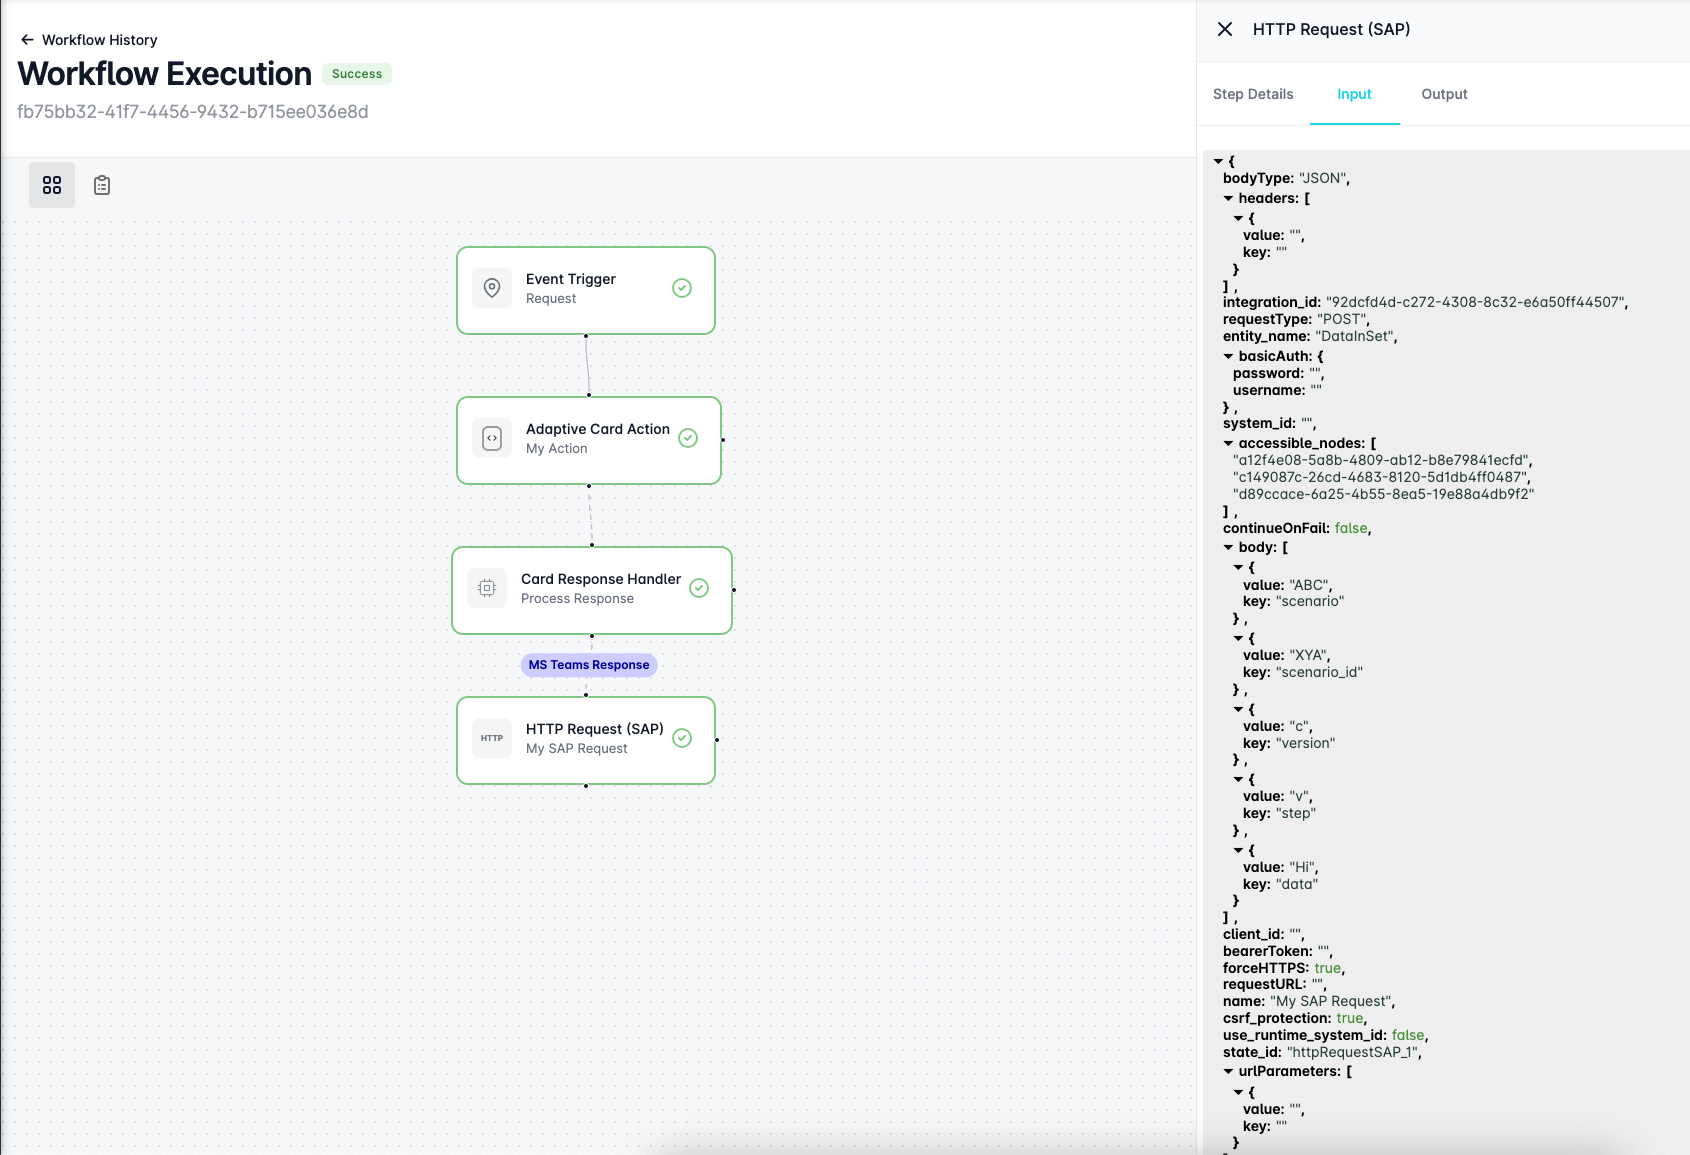Collapse the accessible_nodes array

(x=1229, y=443)
